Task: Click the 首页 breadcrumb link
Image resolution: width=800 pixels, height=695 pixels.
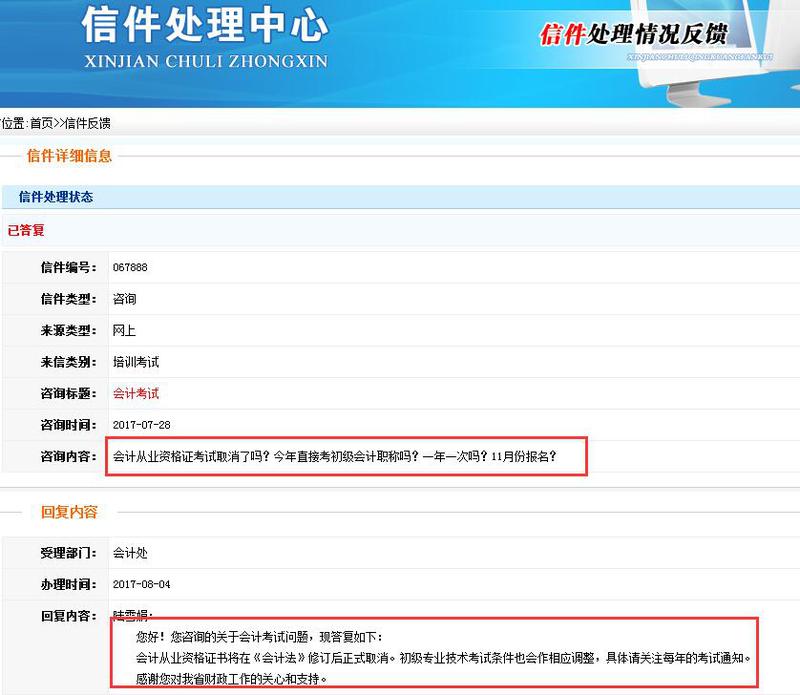Action: (x=41, y=123)
